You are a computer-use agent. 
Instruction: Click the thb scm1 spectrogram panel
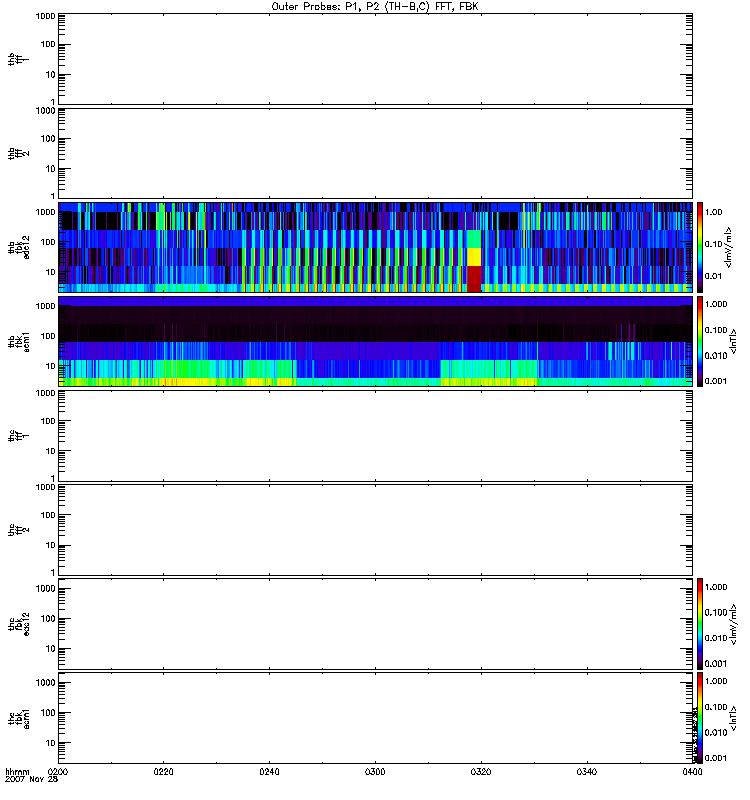374,341
